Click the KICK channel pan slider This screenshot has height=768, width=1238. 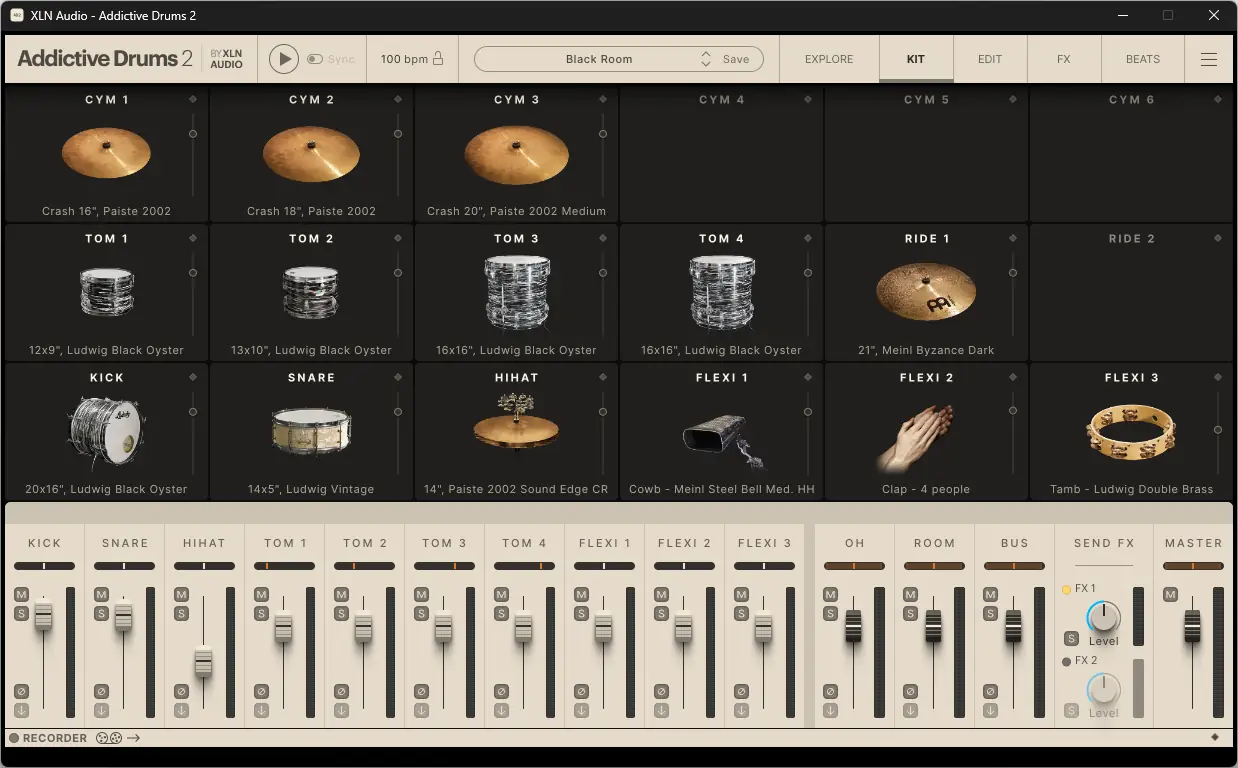pyautogui.click(x=44, y=566)
